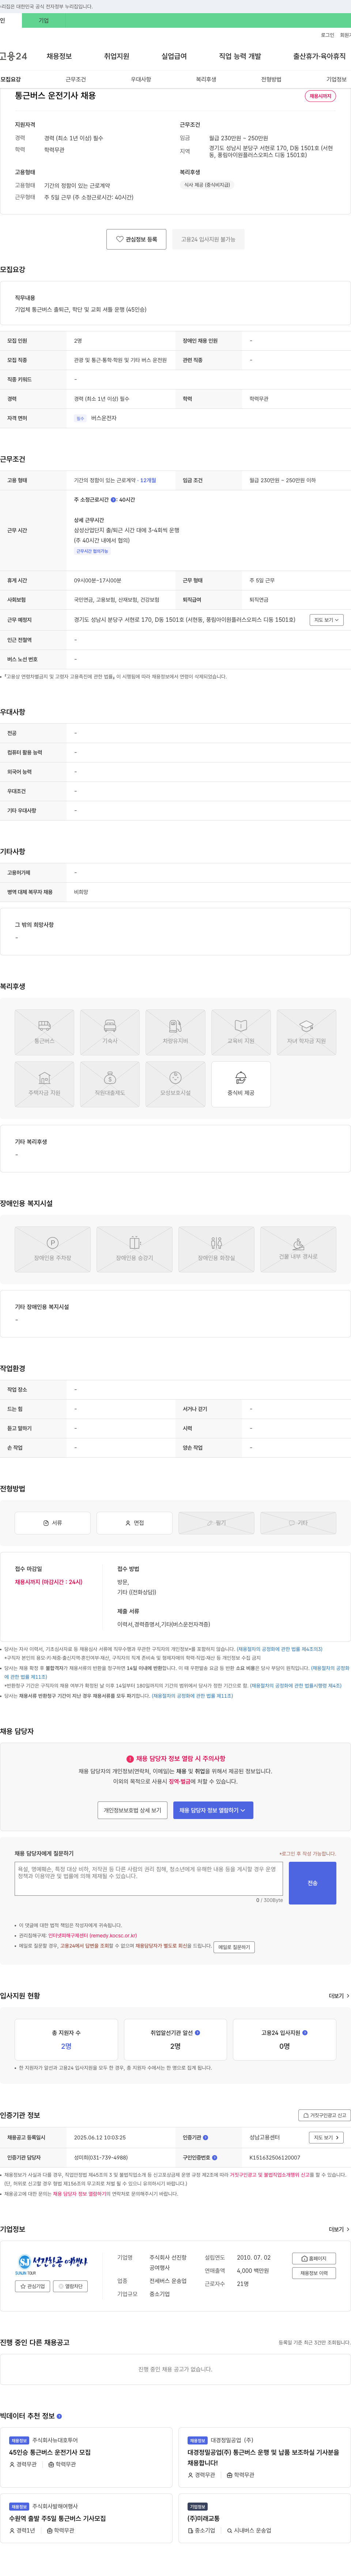351x2576 pixels.
Task: Click the 기숙사 welfare icon
Action: point(110,1032)
